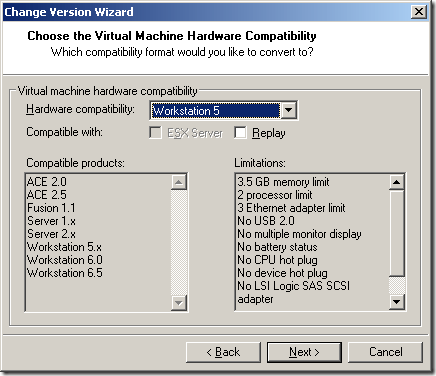Click the Compatible products scroll-down arrow
Screen dimensions: 436x376
pos(179,303)
